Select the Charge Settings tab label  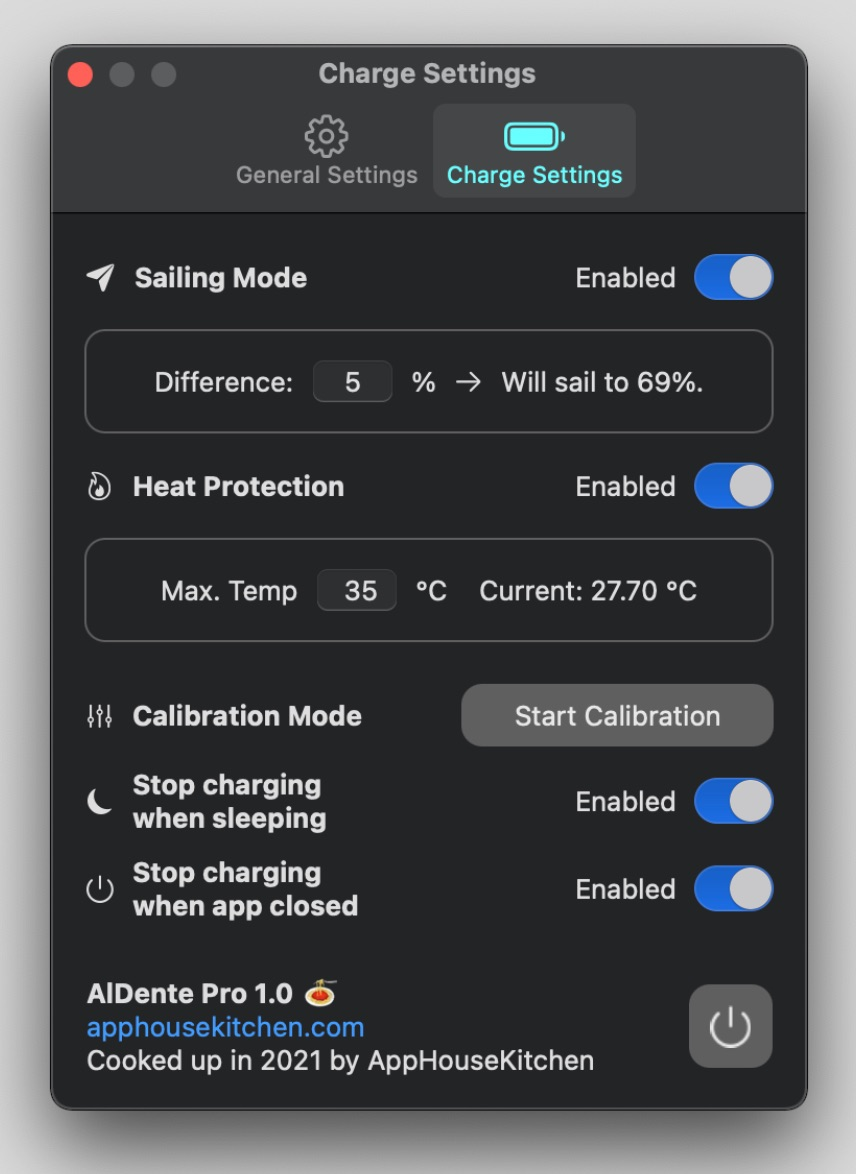click(x=534, y=175)
